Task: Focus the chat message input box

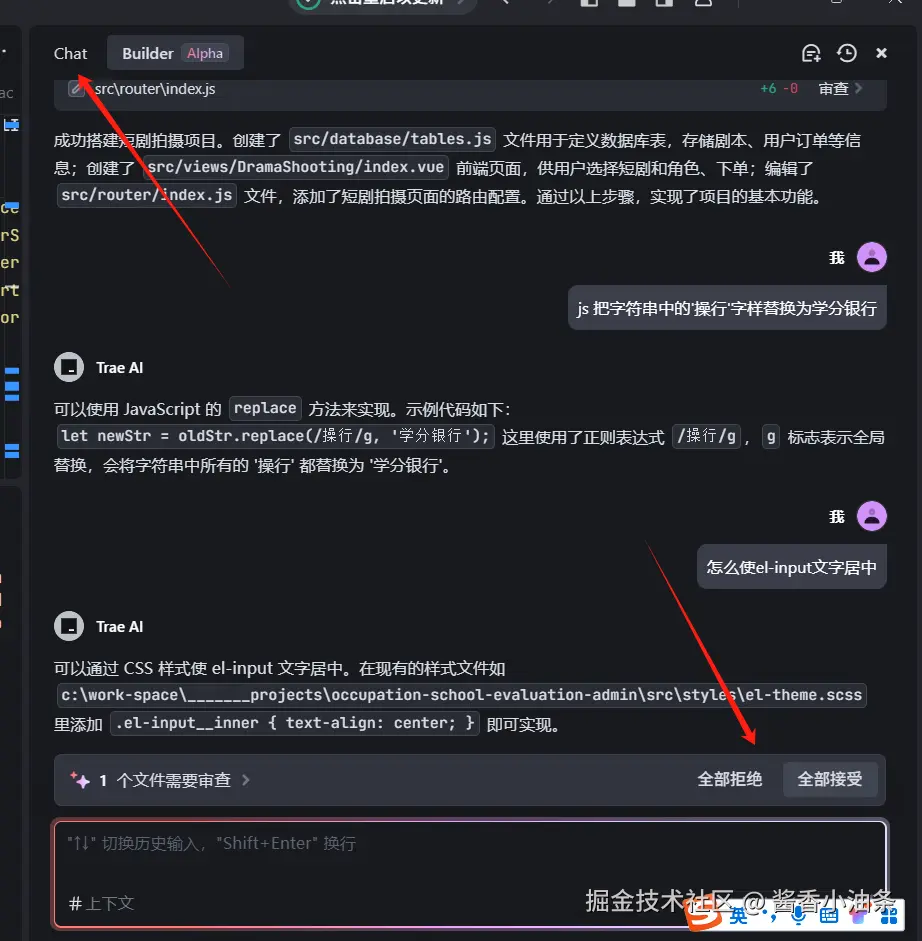Action: pyautogui.click(x=469, y=874)
